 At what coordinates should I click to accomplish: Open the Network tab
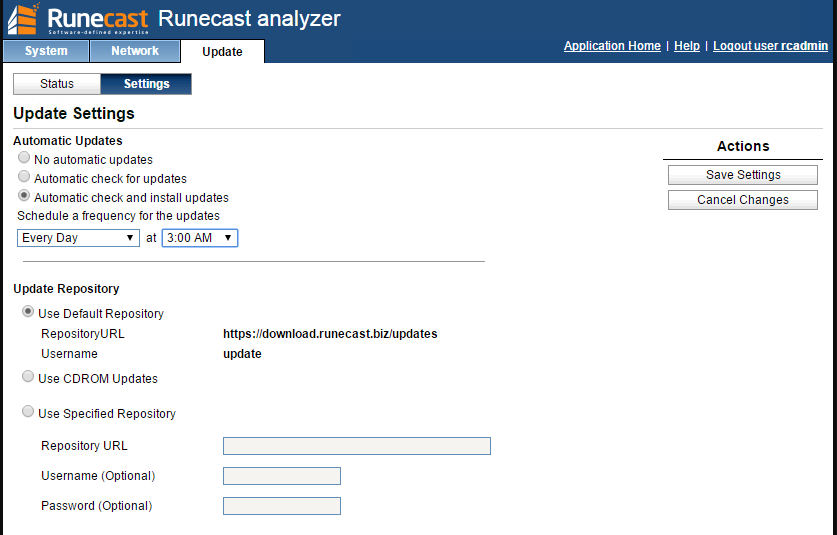(x=135, y=51)
